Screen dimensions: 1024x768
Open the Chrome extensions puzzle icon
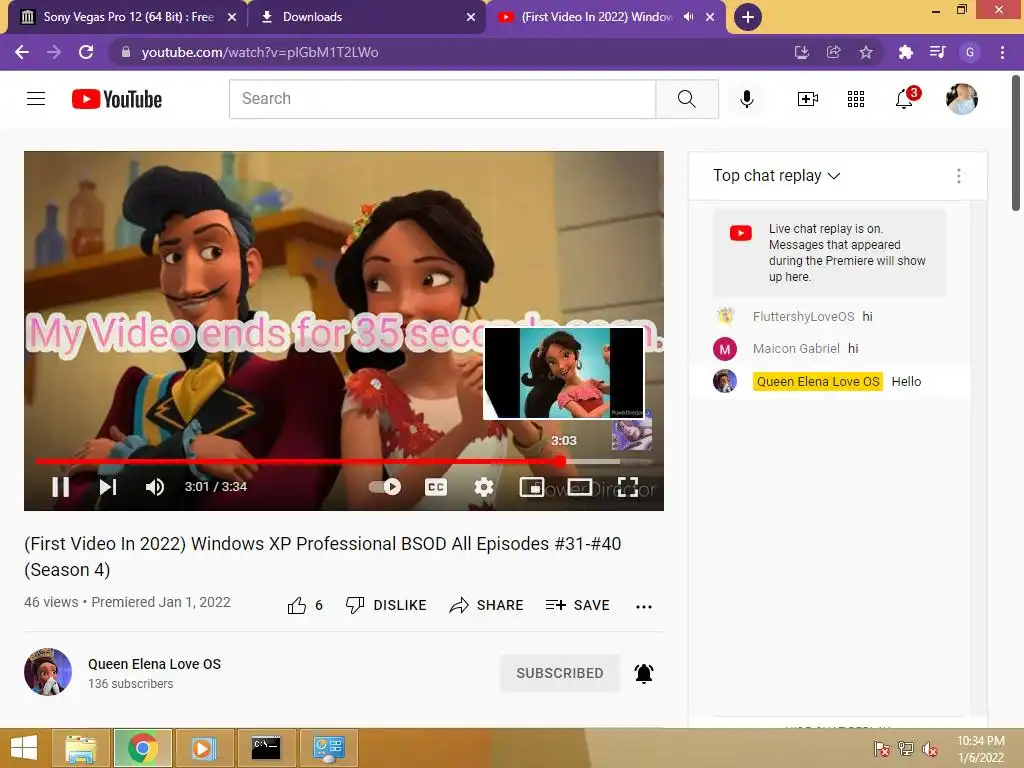pos(905,52)
